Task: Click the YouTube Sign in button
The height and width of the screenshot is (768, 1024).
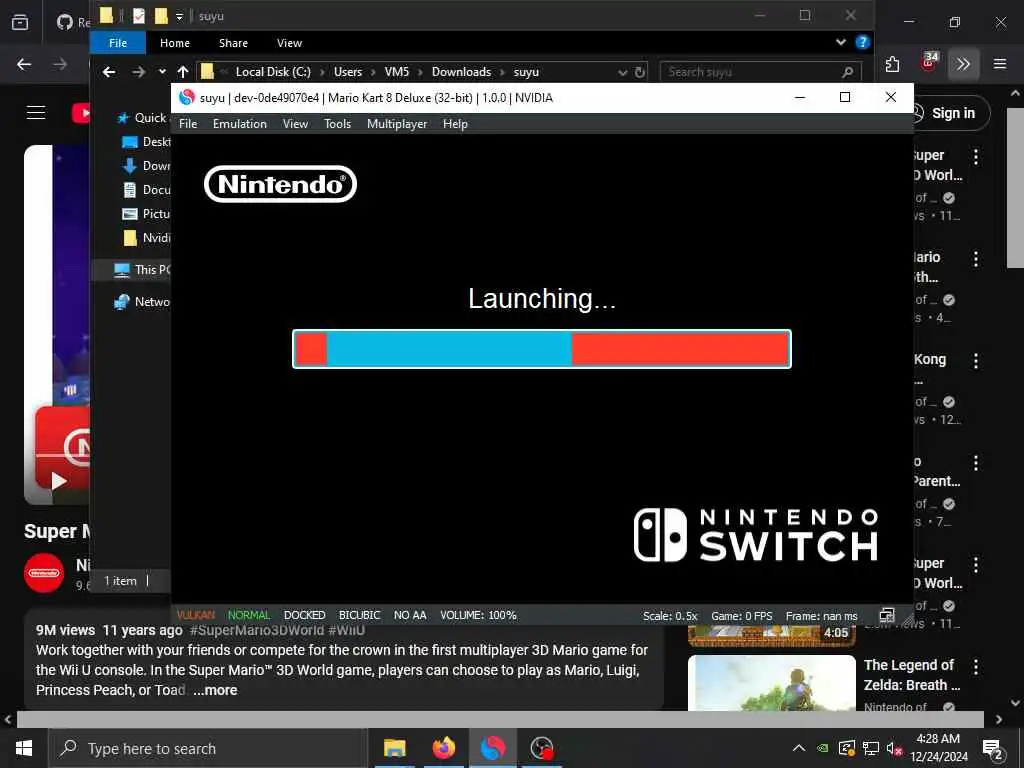Action: pos(951,113)
